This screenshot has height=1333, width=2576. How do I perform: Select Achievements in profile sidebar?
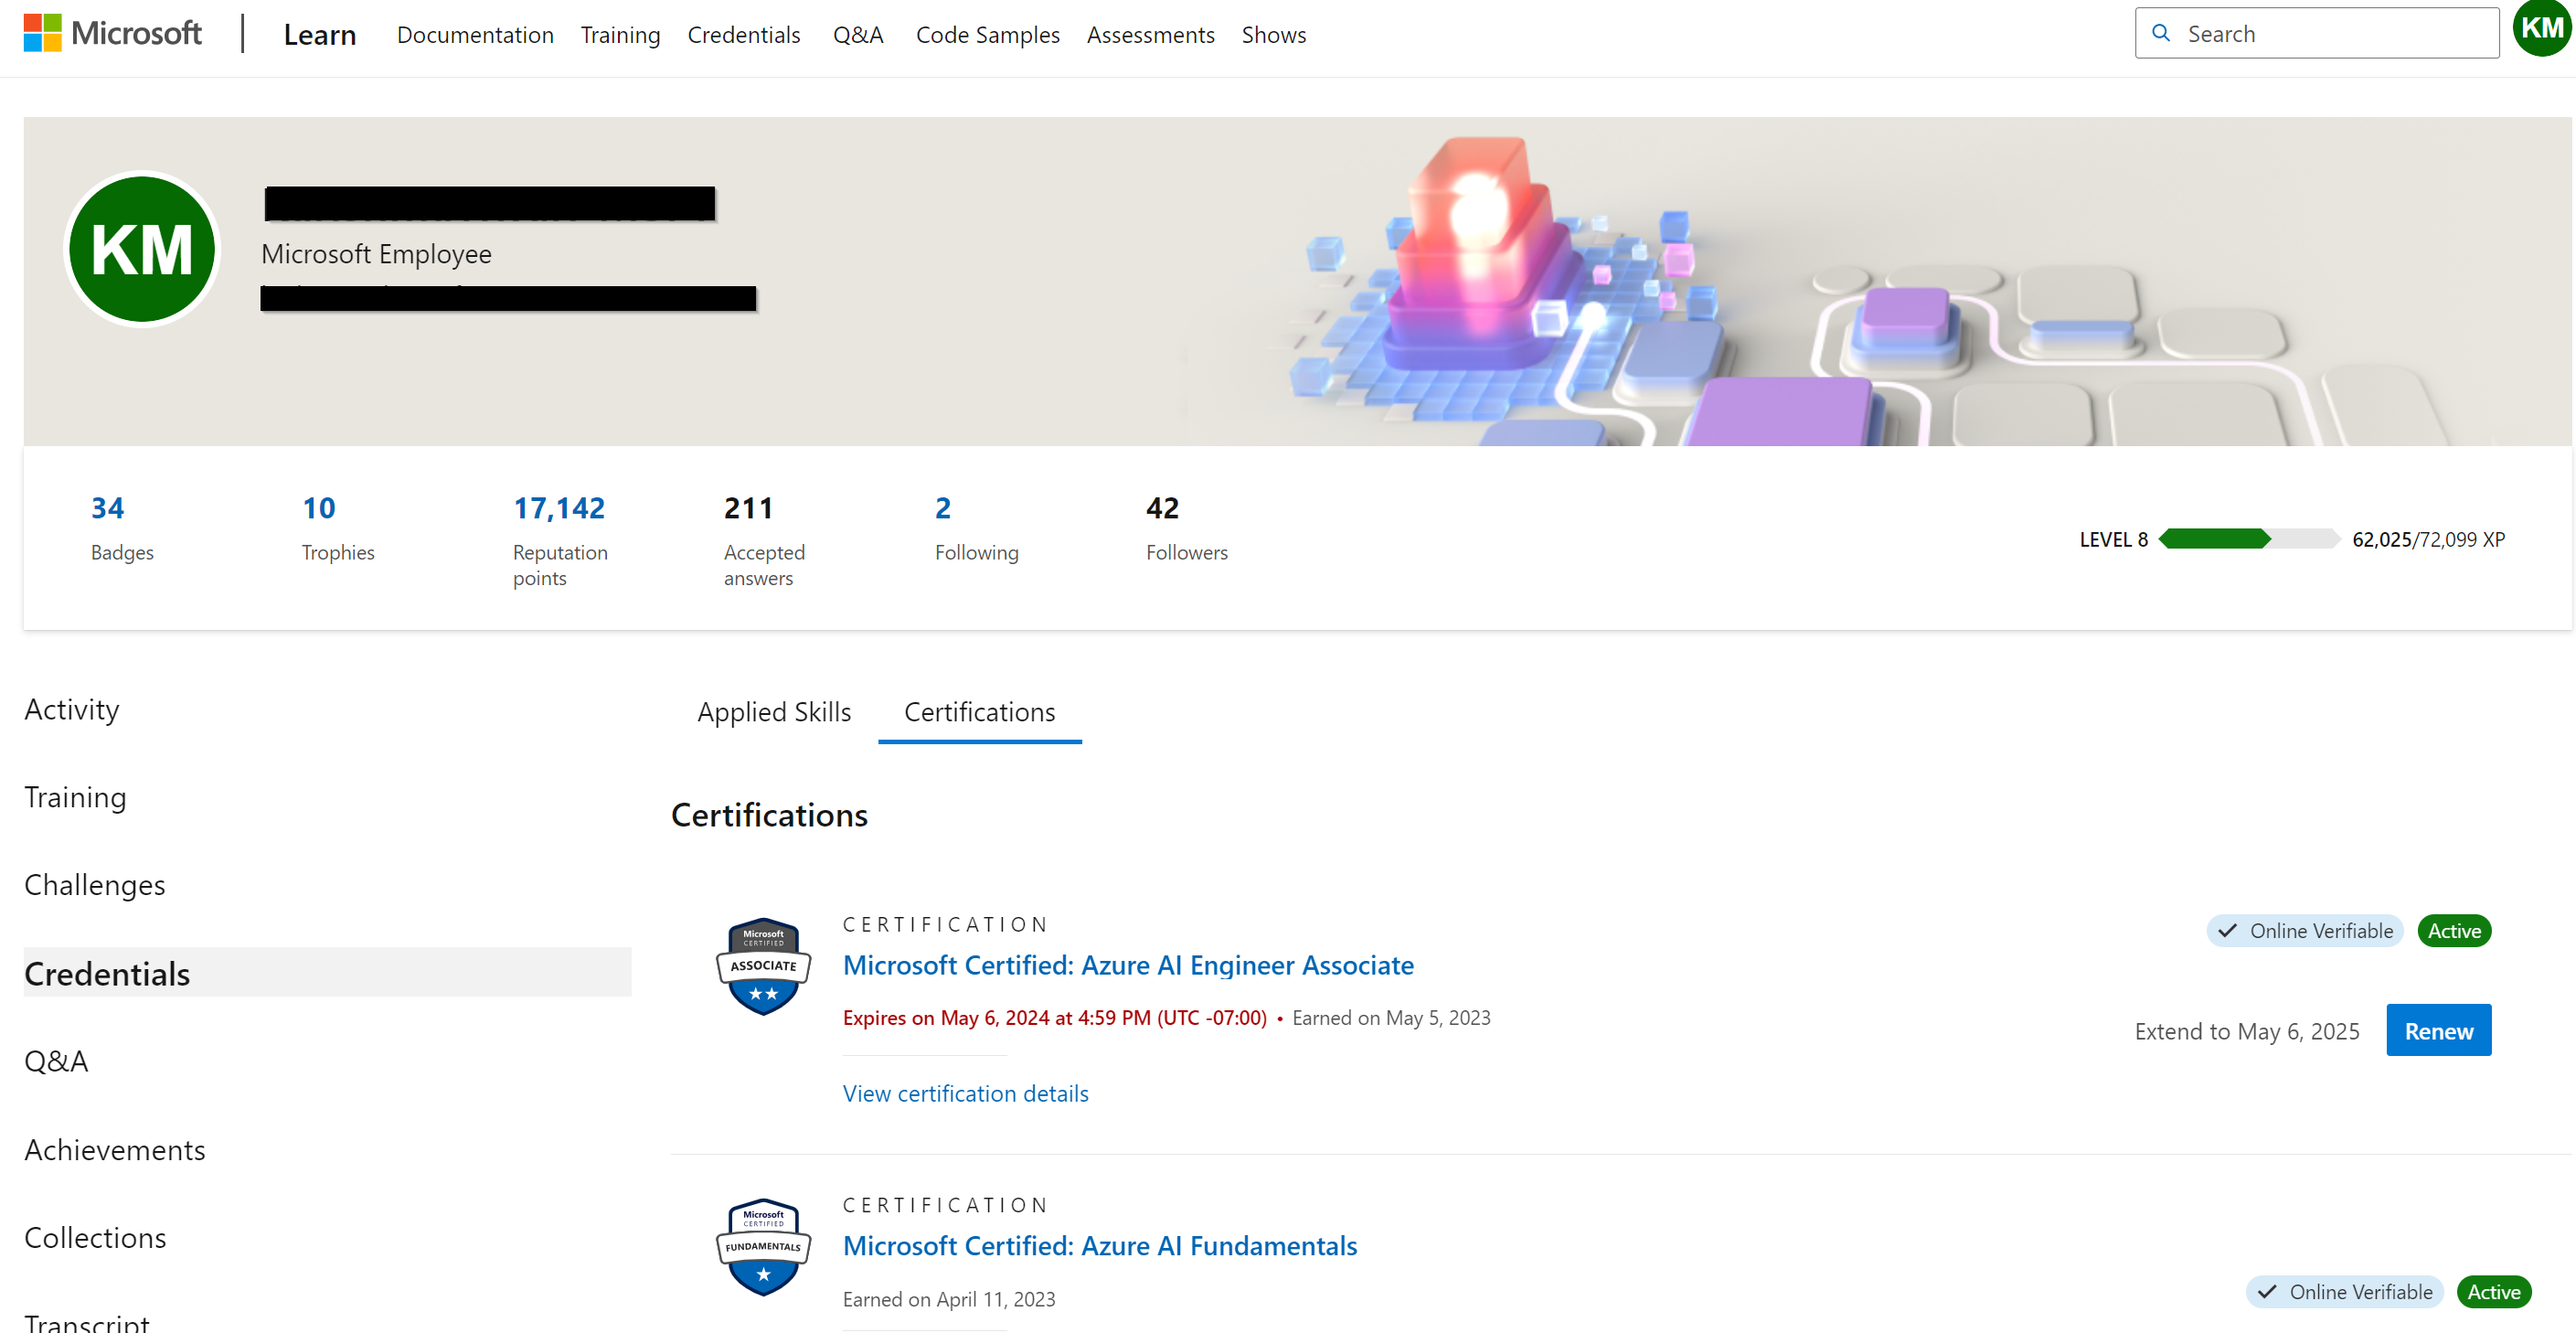115,1150
